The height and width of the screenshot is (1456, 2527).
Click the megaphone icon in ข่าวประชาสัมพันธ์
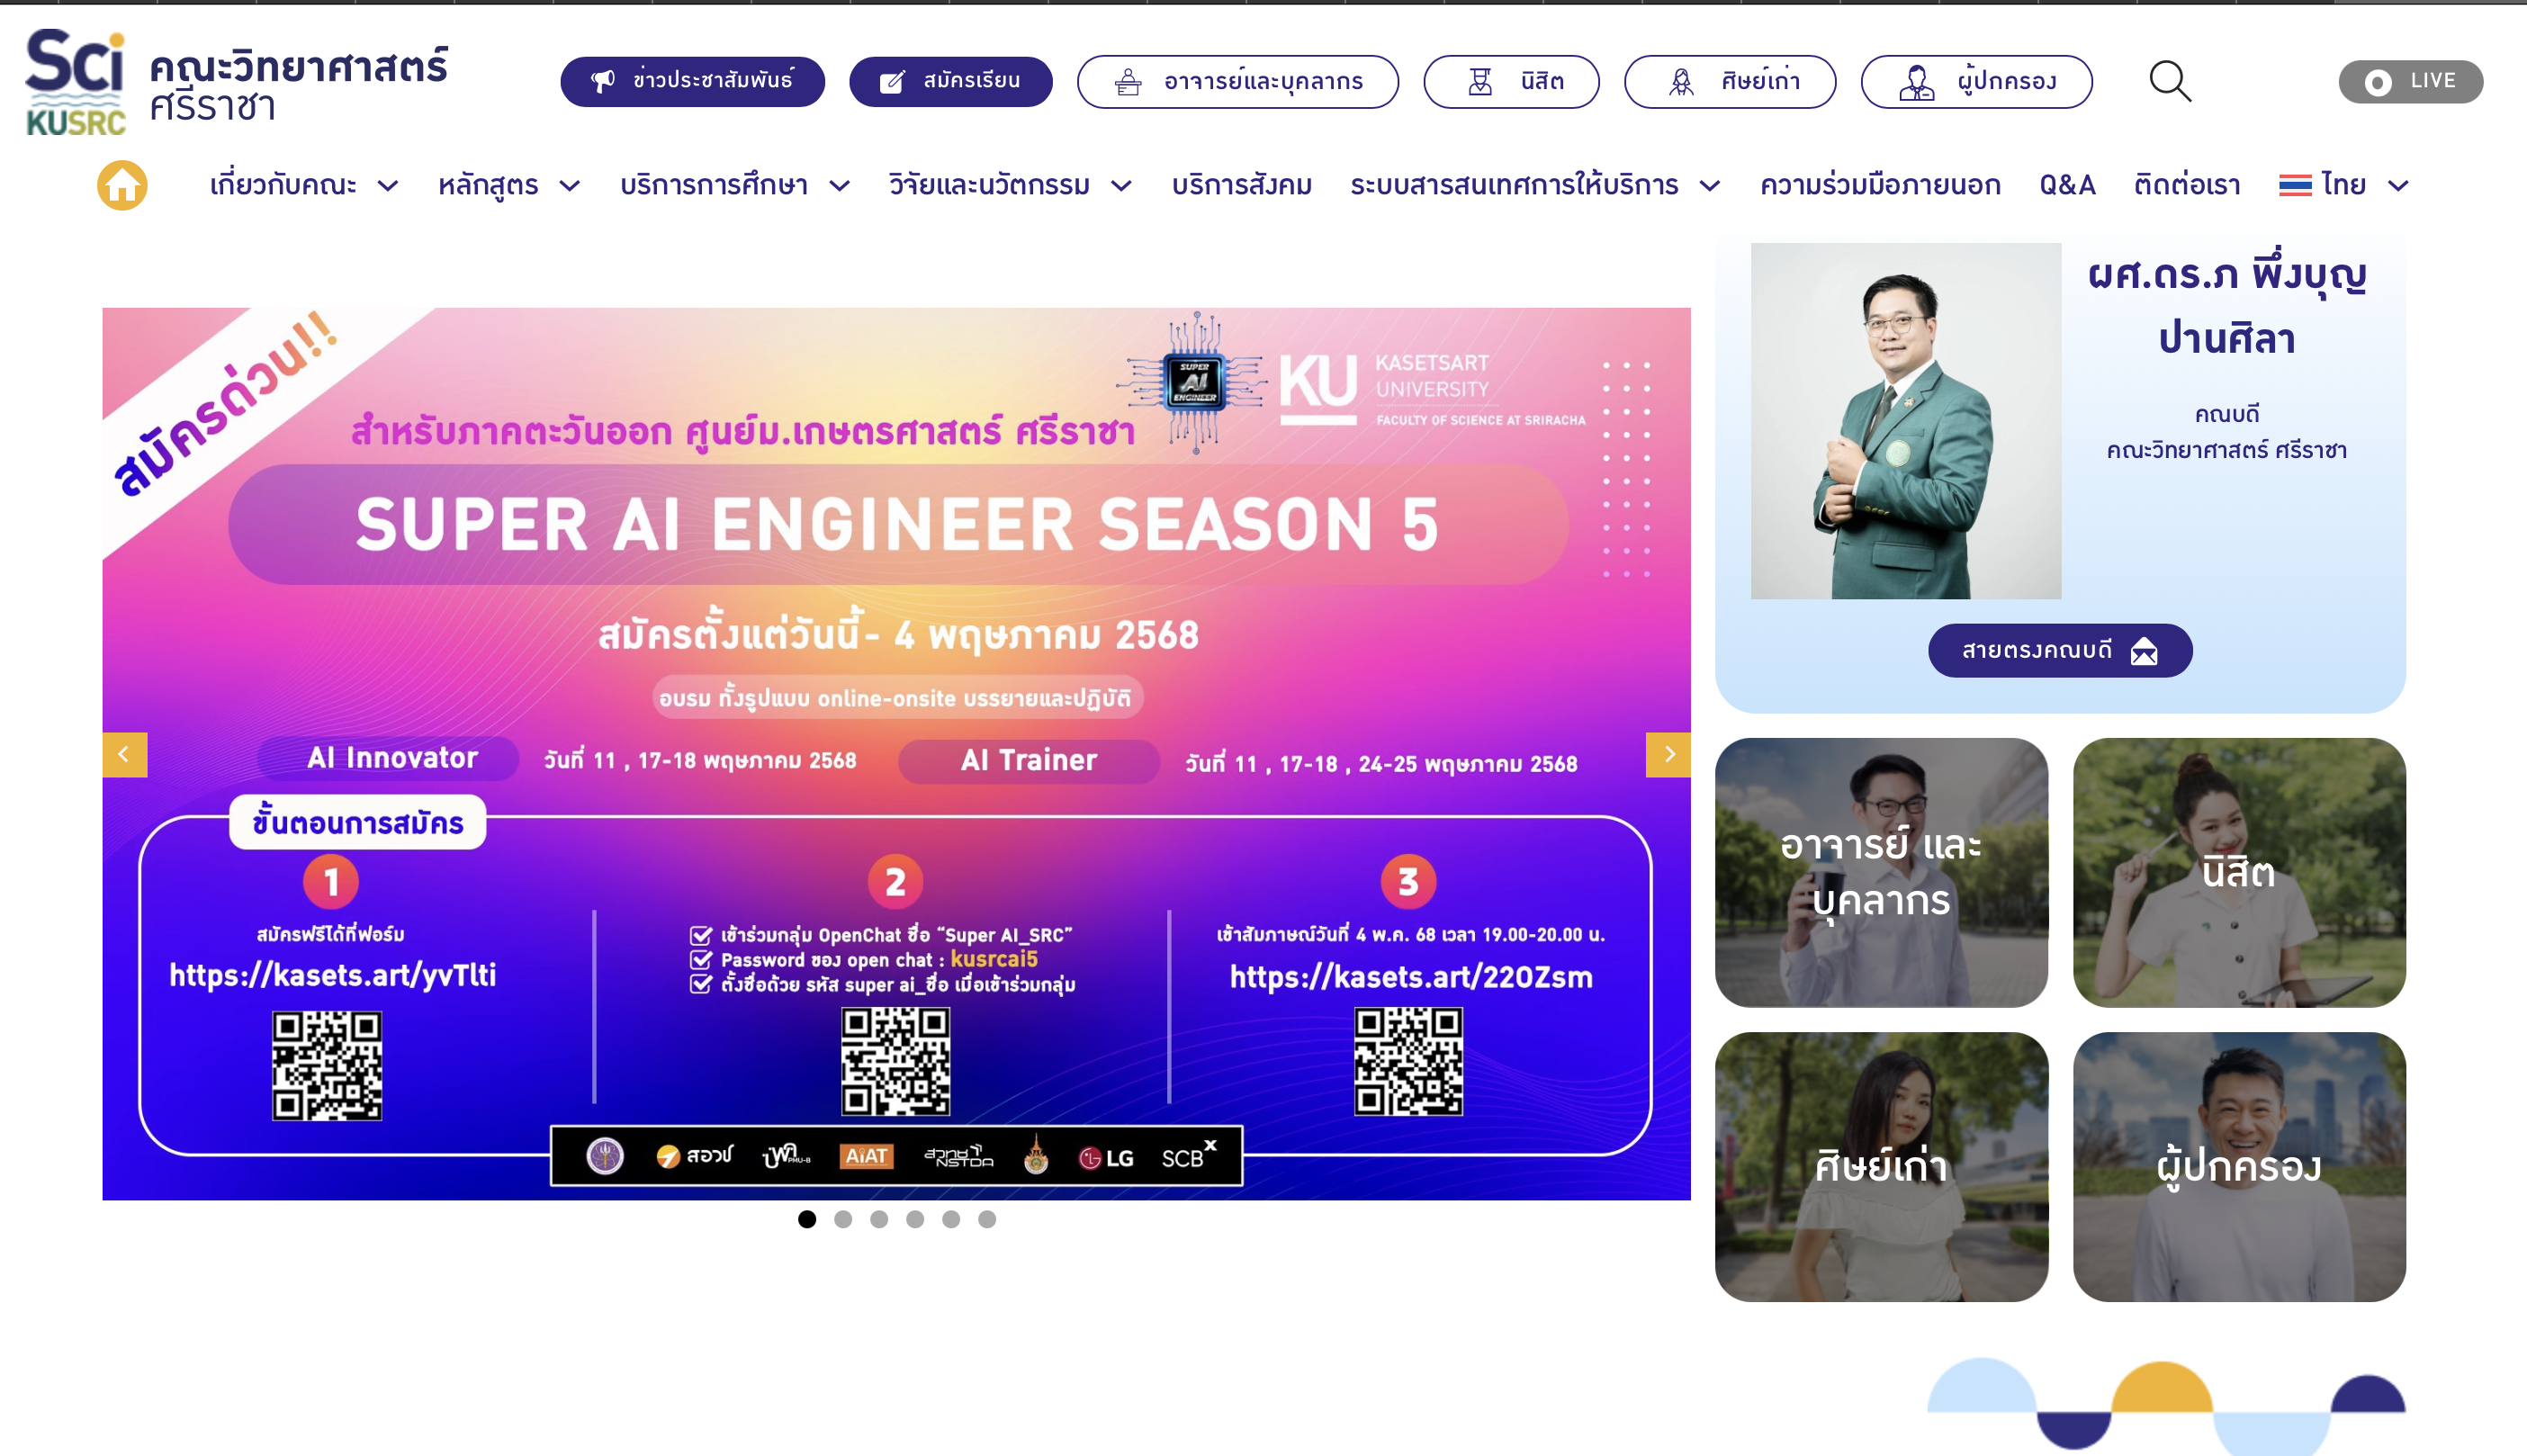click(602, 81)
